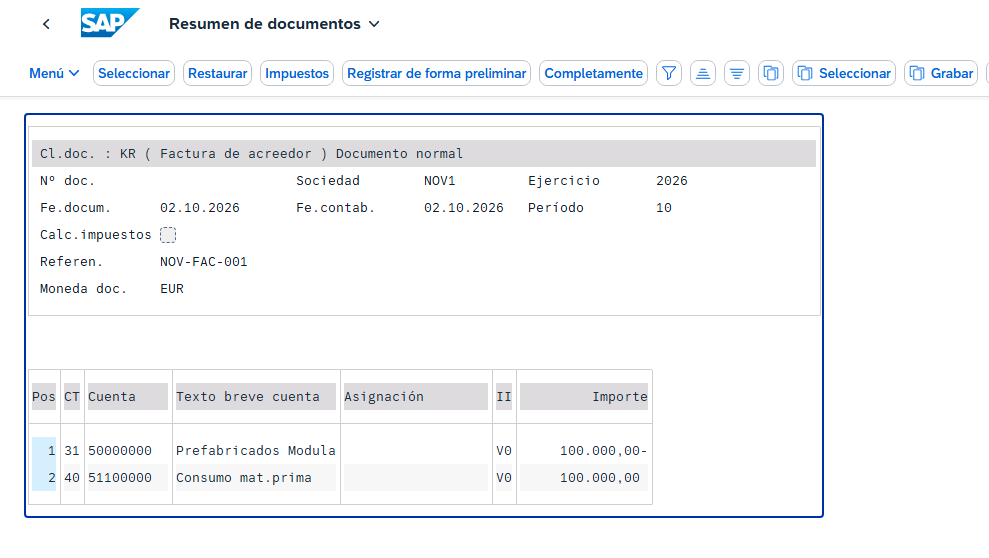Click the Texto breve cuenta header

coord(255,397)
